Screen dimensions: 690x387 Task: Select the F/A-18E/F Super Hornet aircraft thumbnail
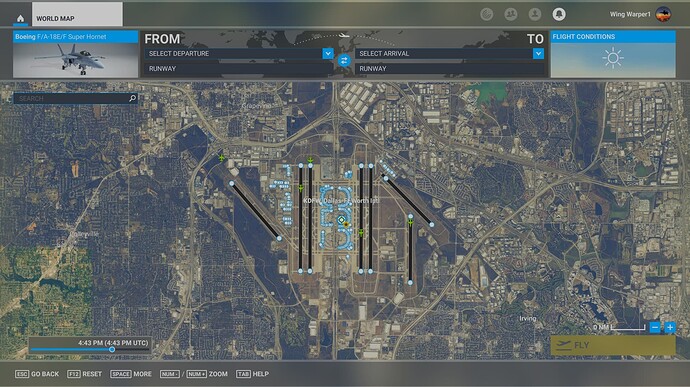(75, 60)
